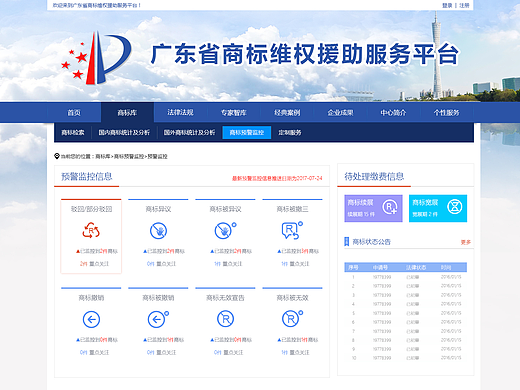520x390 pixels.
Task: Open the 商标检索 submenu item
Action: click(73, 132)
